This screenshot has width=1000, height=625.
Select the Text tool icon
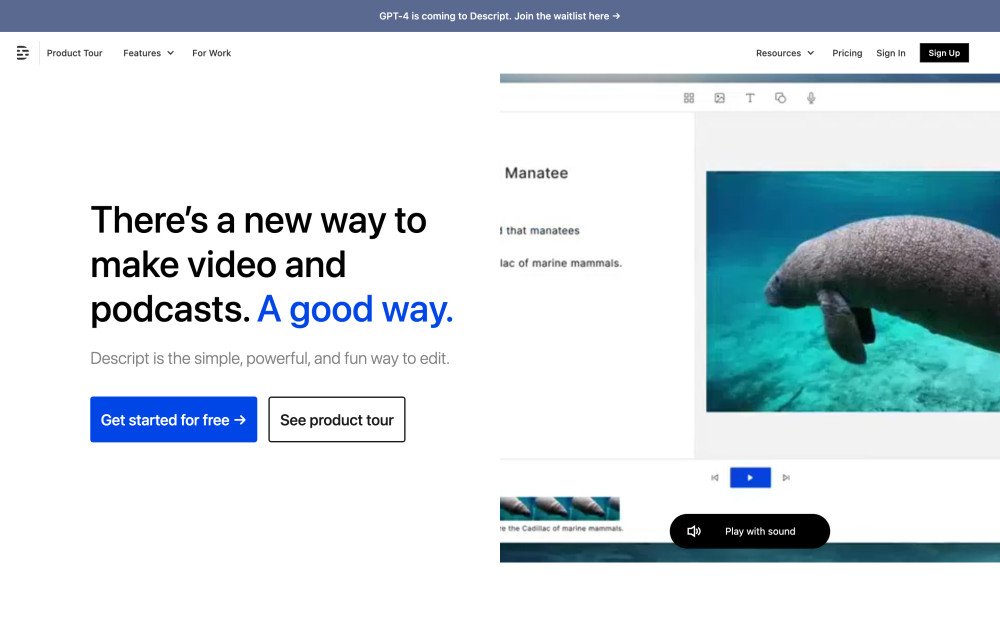[750, 98]
